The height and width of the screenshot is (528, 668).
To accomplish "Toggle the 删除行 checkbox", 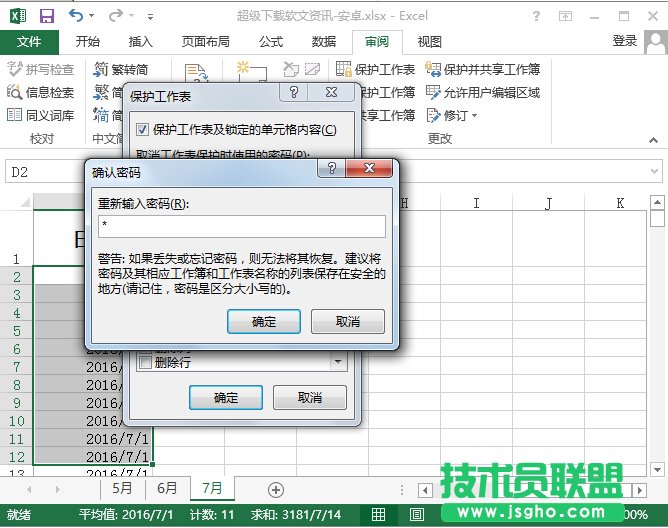I will pyautogui.click(x=145, y=363).
